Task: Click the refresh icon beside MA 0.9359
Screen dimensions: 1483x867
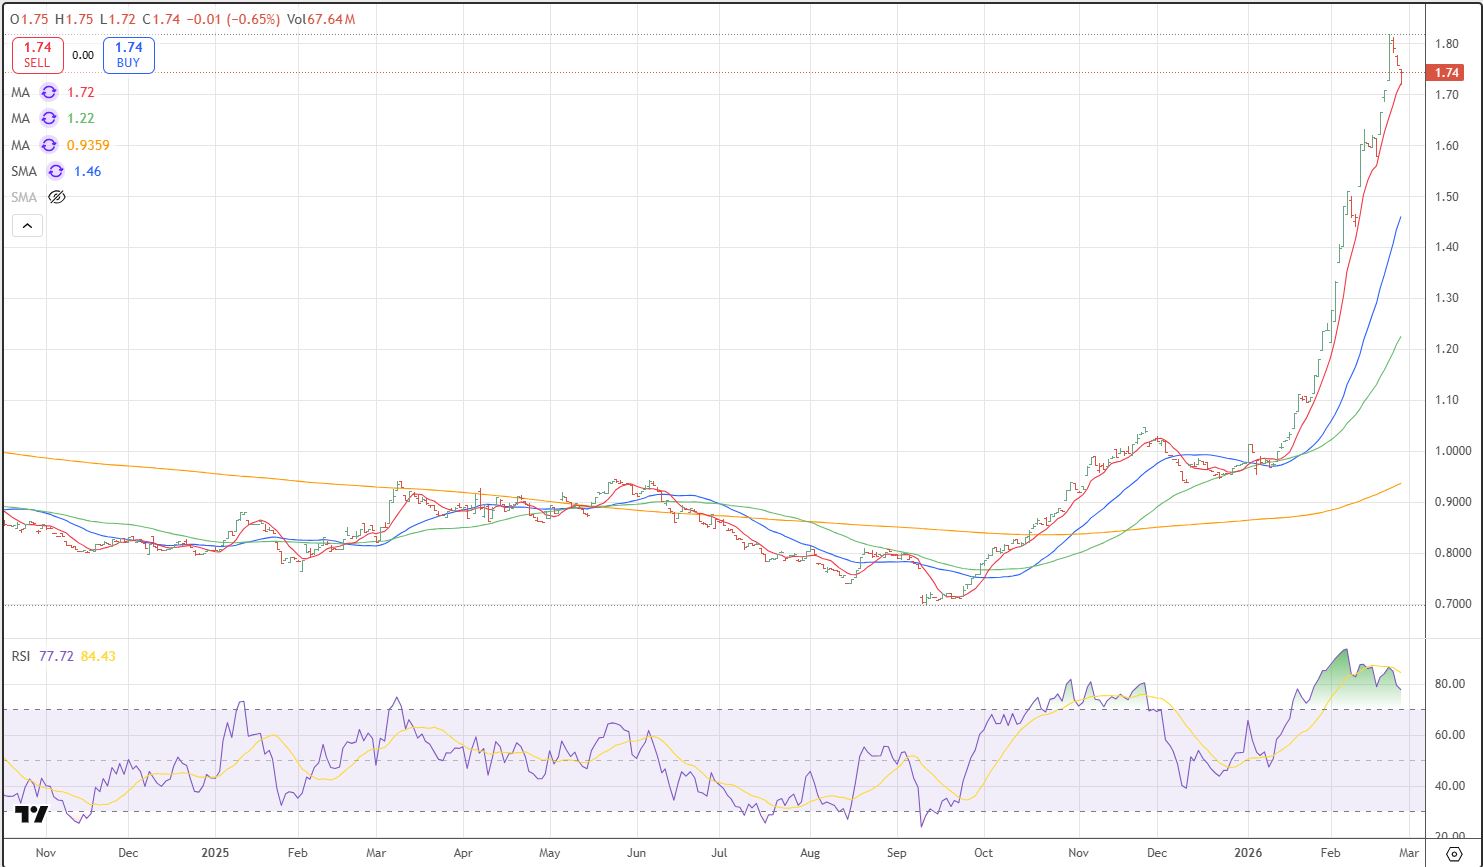Action: point(48,144)
